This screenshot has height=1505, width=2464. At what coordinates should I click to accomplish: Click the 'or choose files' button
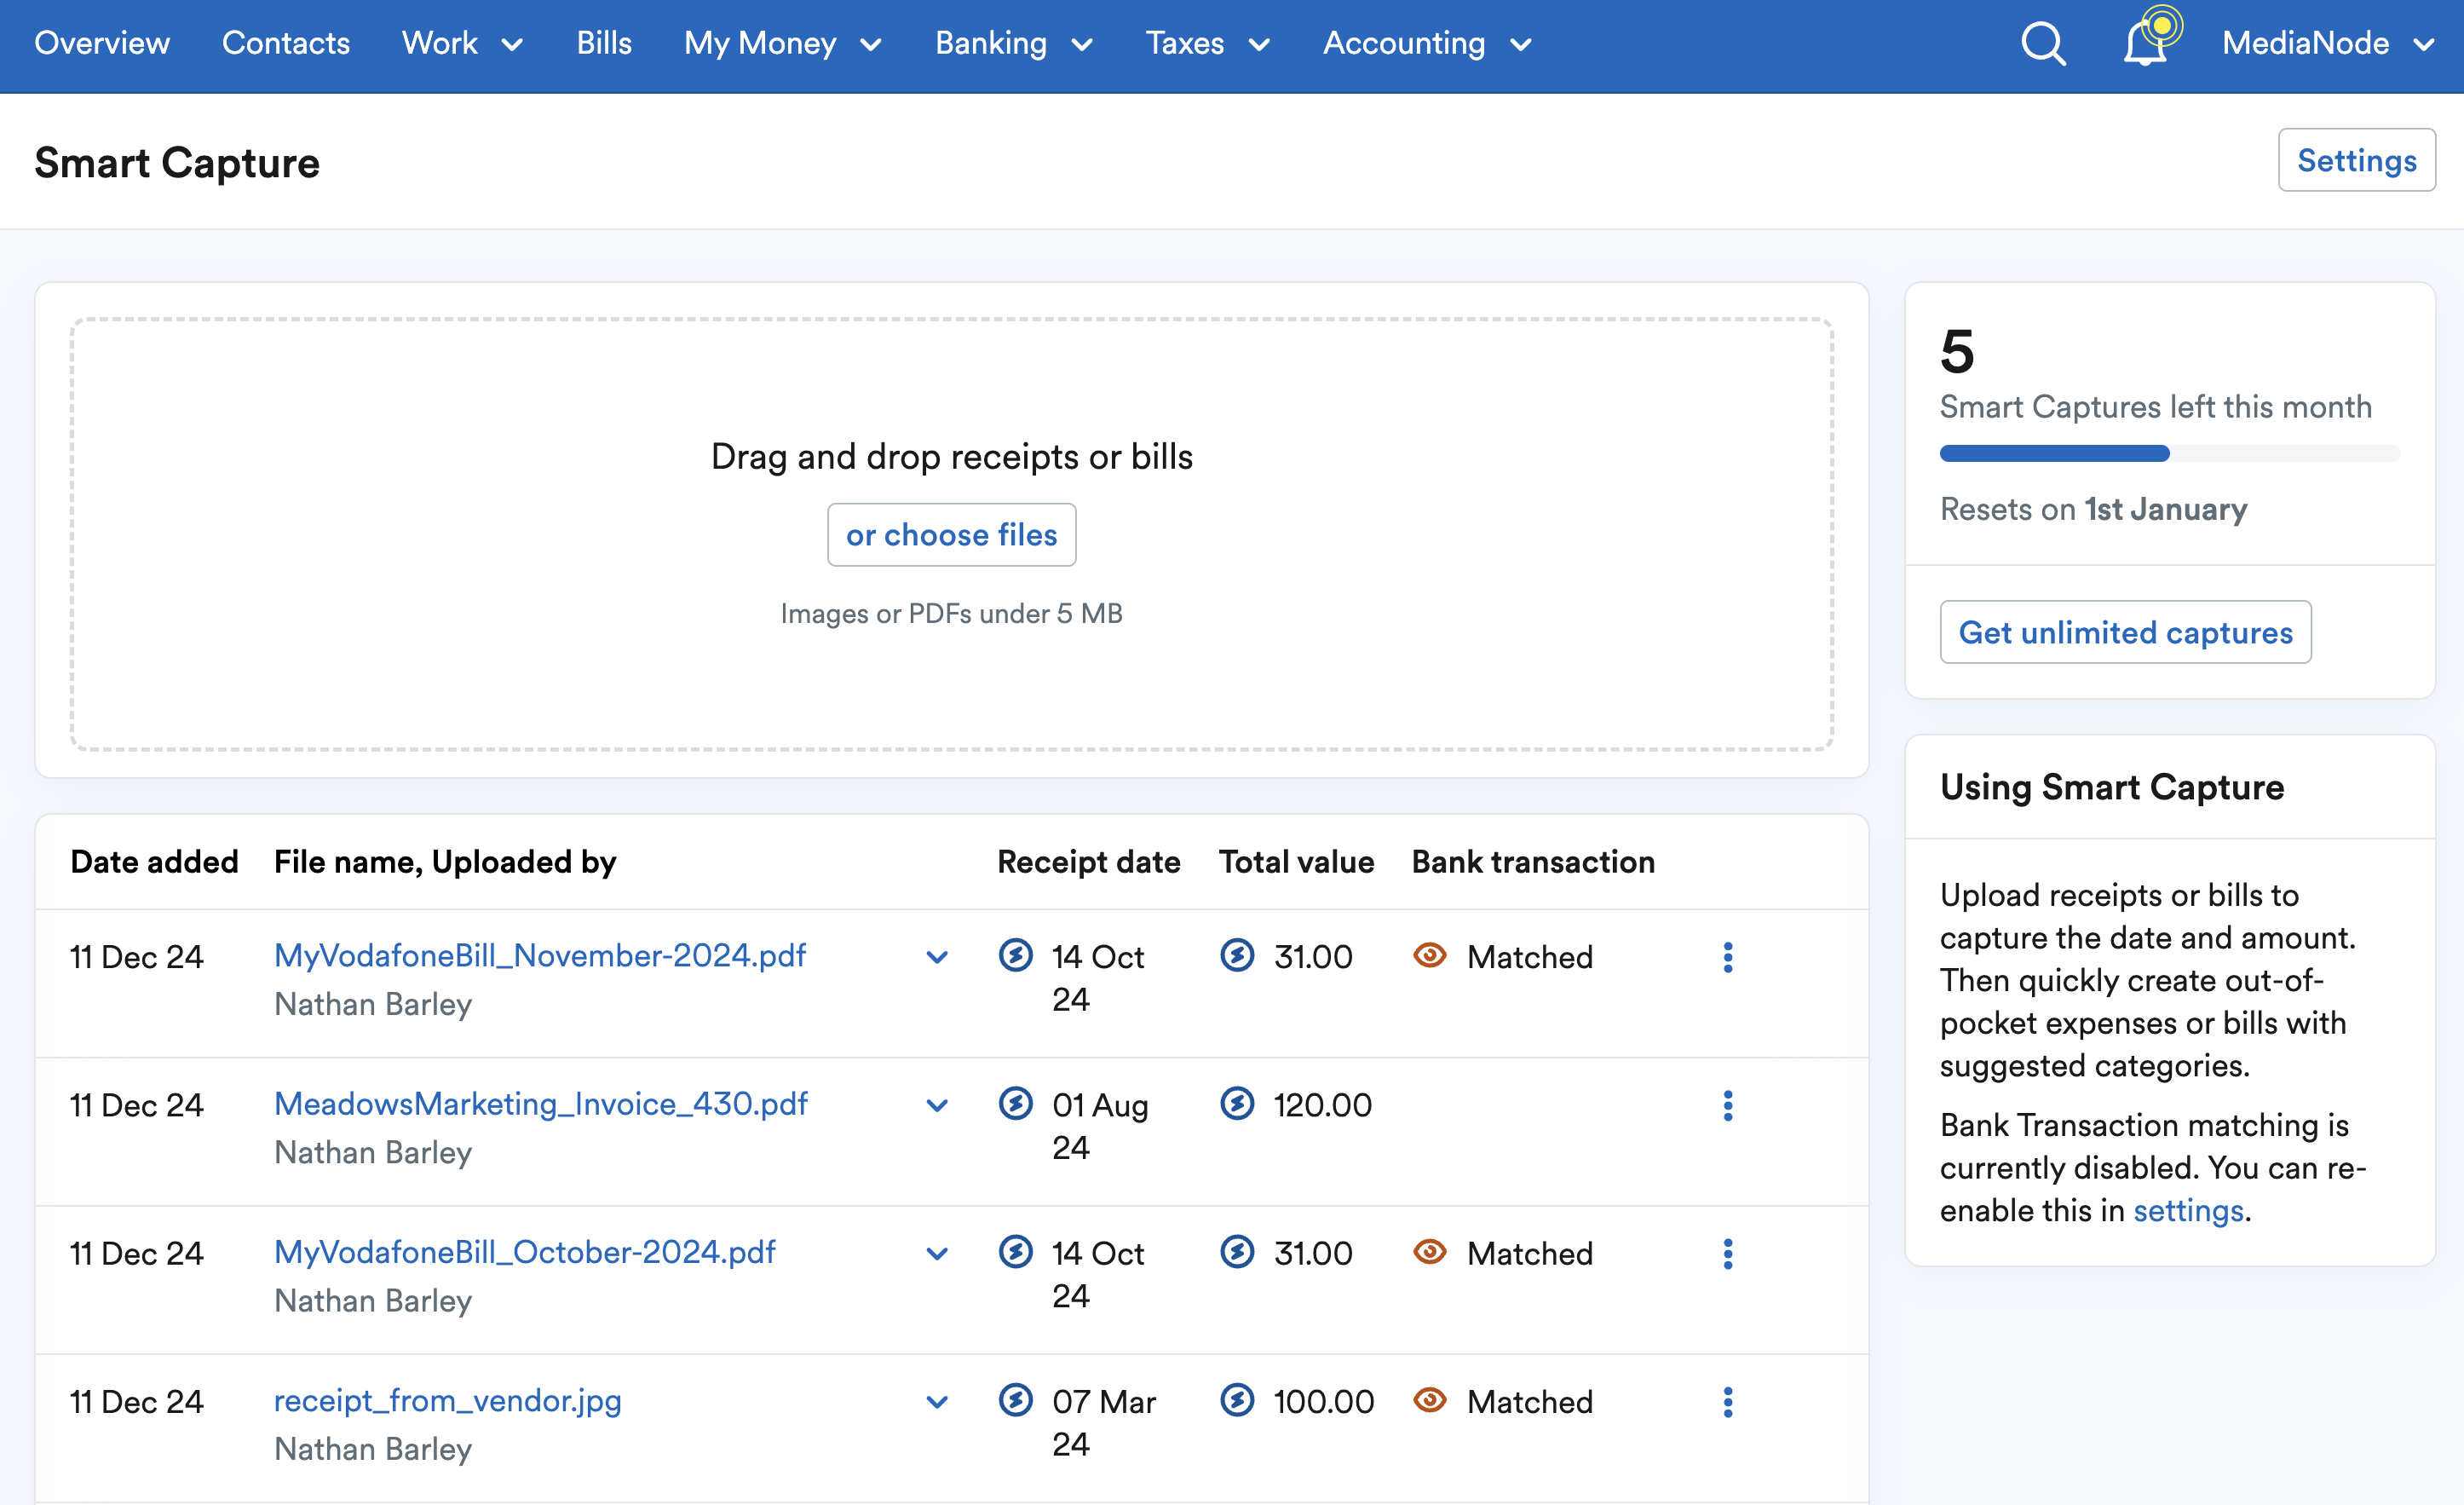(x=951, y=535)
